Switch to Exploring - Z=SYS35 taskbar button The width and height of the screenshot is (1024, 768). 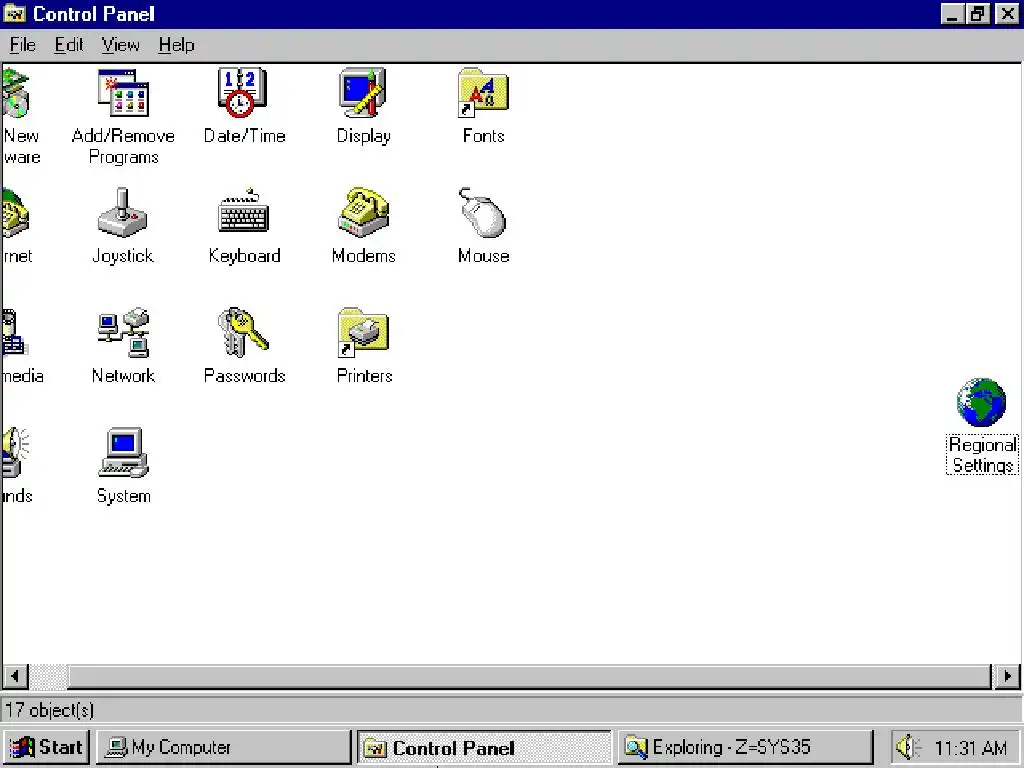point(744,747)
